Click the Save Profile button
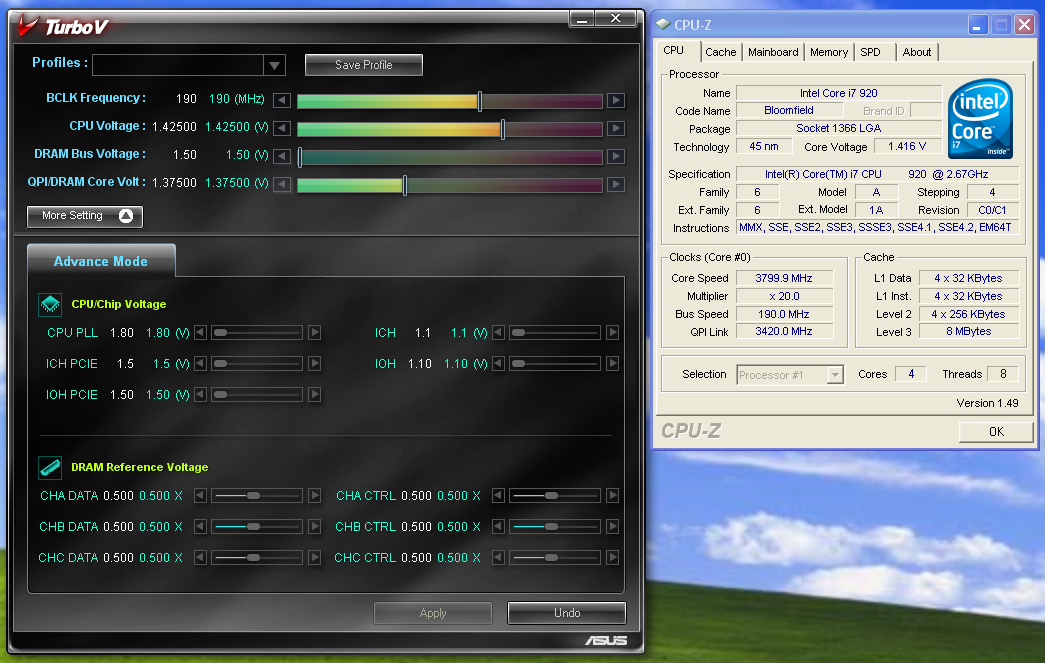The width and height of the screenshot is (1045, 663). click(364, 65)
